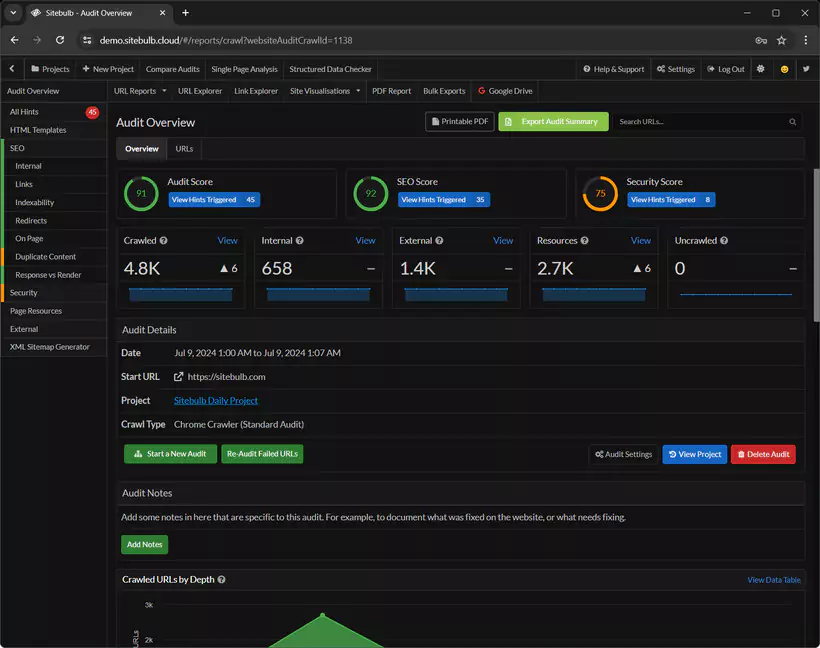The image size is (820, 648).
Task: Click help icon next to Crawled URLs by Depth
Action: [221, 579]
